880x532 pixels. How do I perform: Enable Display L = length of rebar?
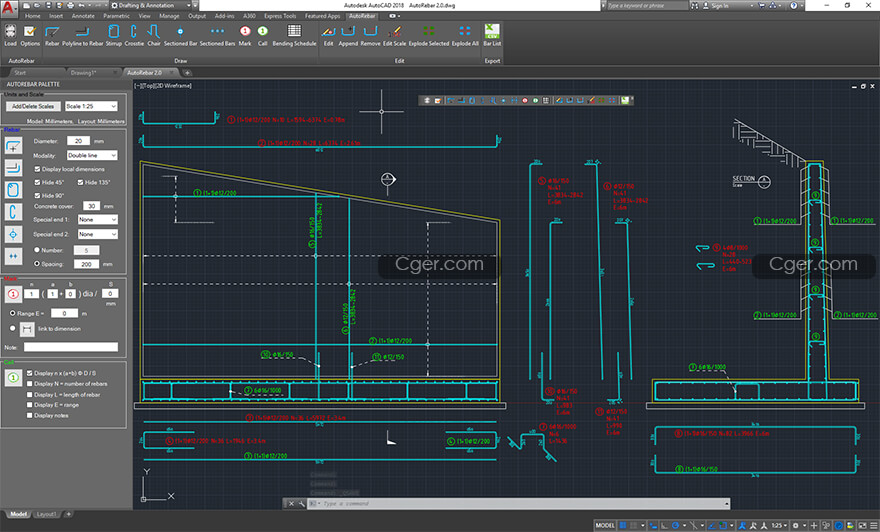29,395
